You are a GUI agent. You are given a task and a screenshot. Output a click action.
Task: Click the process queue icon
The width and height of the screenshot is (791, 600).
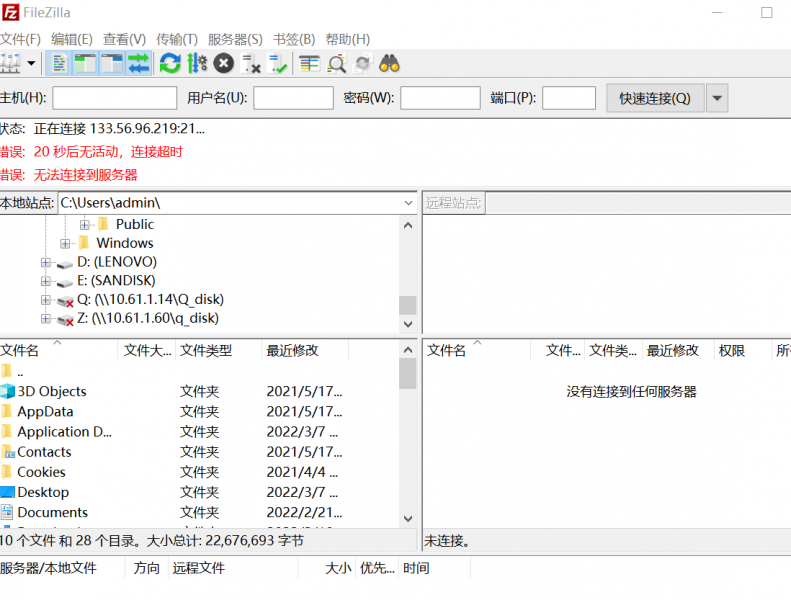coord(197,64)
